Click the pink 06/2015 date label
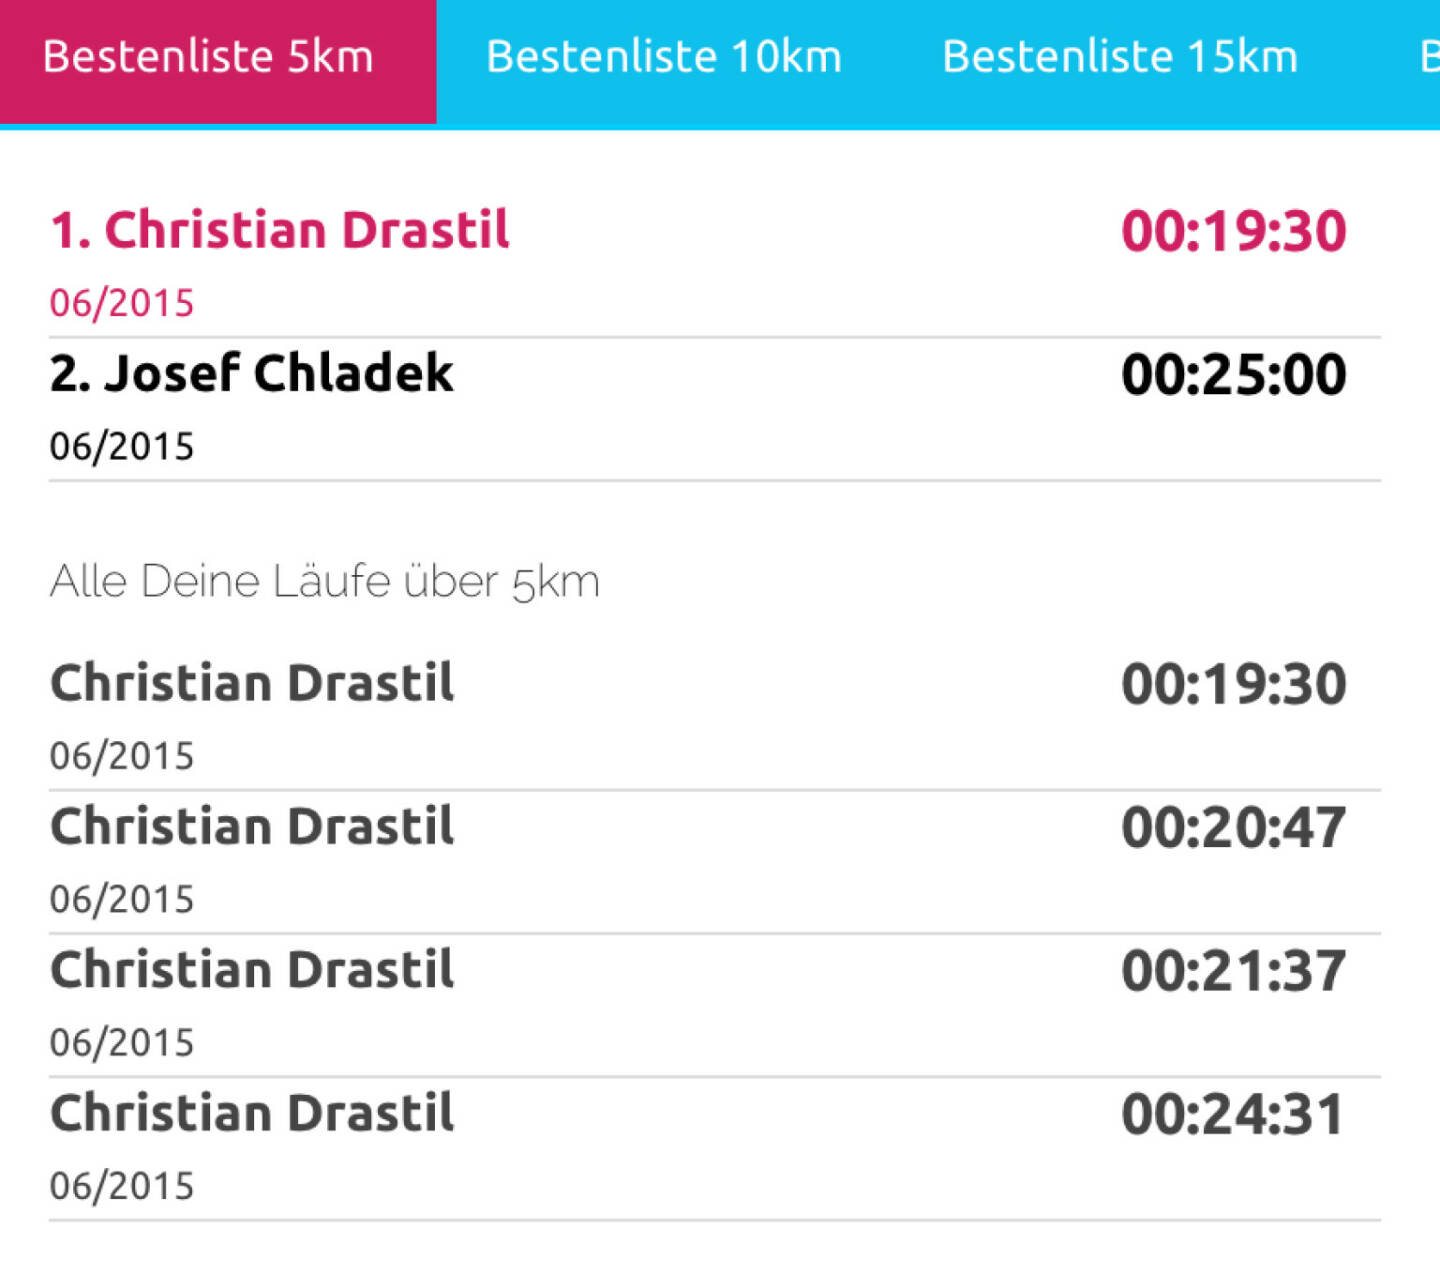 (x=122, y=303)
